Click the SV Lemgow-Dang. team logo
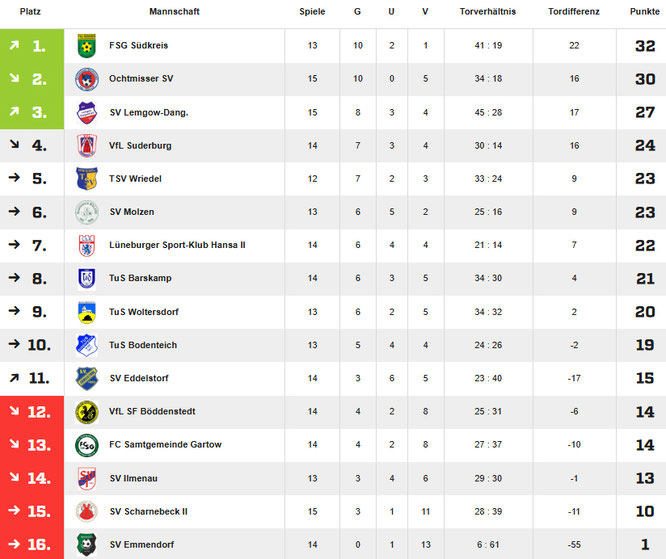 click(87, 112)
